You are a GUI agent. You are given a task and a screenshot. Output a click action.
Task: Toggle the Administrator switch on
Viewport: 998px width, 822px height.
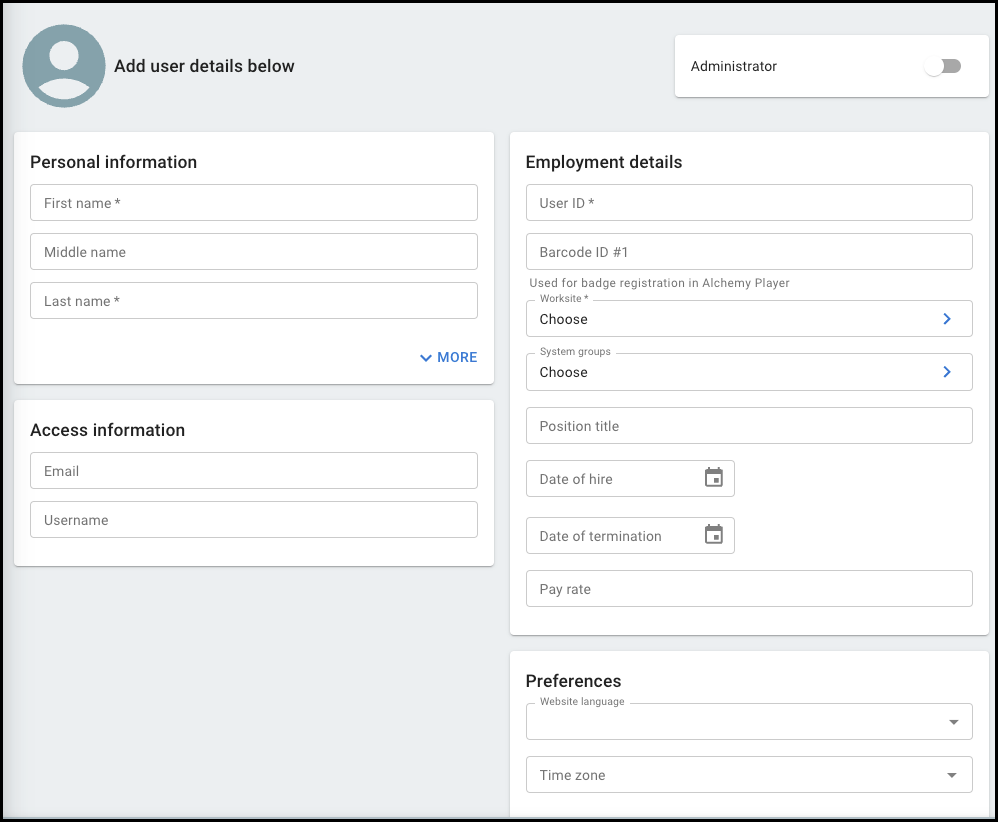click(942, 66)
